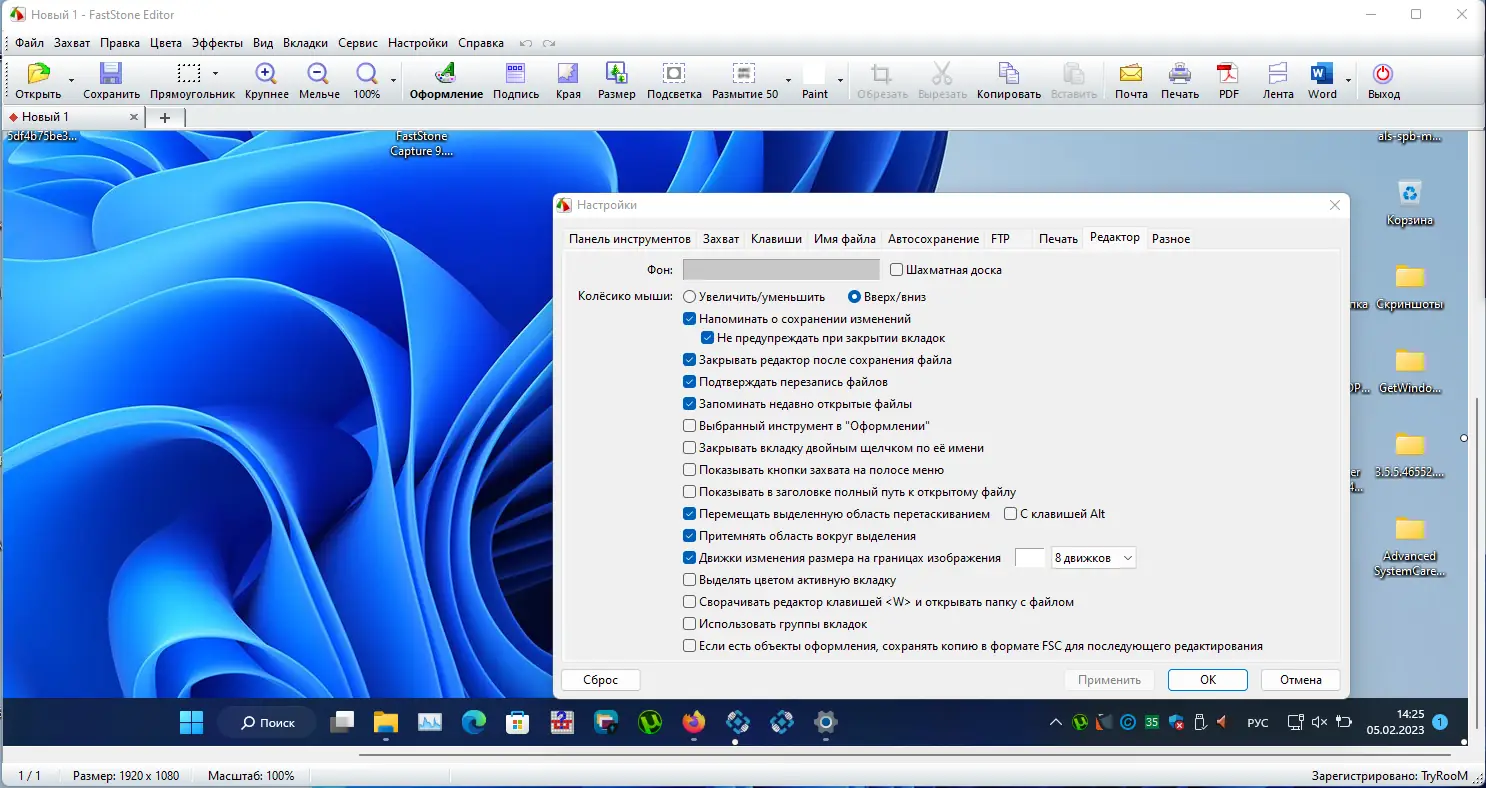Viewport: 1486px width, 788px height.
Task: Open the Resize (Размер) tool
Action: point(616,74)
